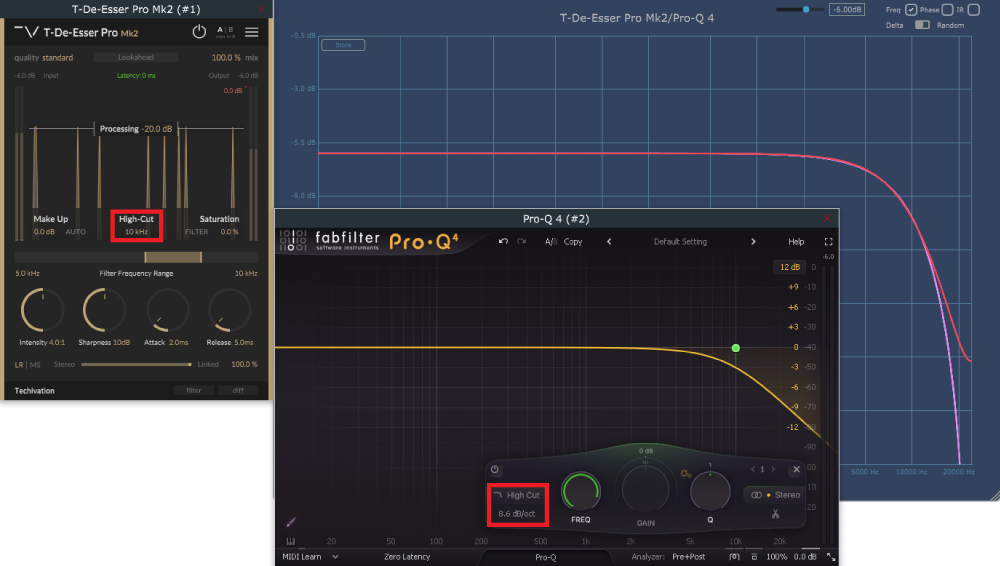
Task: Click the -6.00dB level input field
Action: pos(847,10)
